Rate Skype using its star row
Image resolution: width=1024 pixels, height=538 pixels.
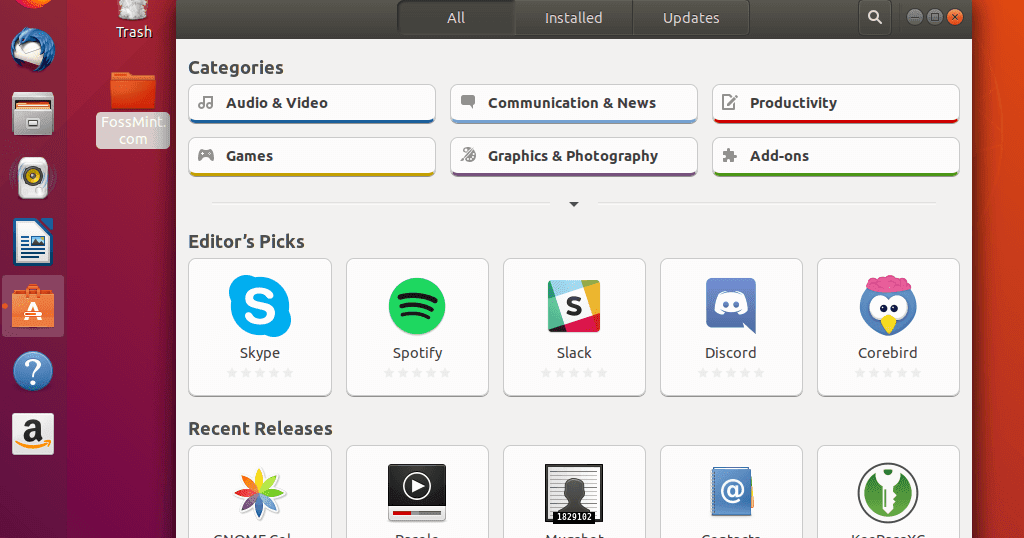click(260, 373)
